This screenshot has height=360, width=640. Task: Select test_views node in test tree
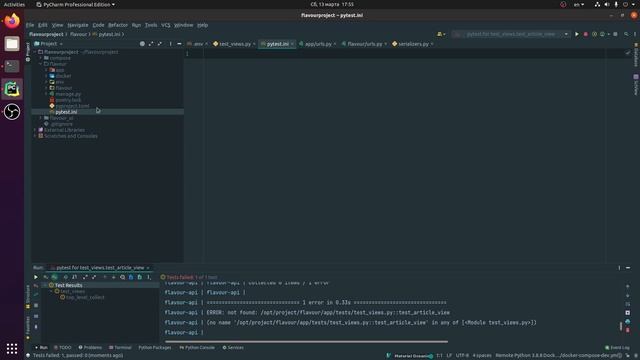pos(72,291)
